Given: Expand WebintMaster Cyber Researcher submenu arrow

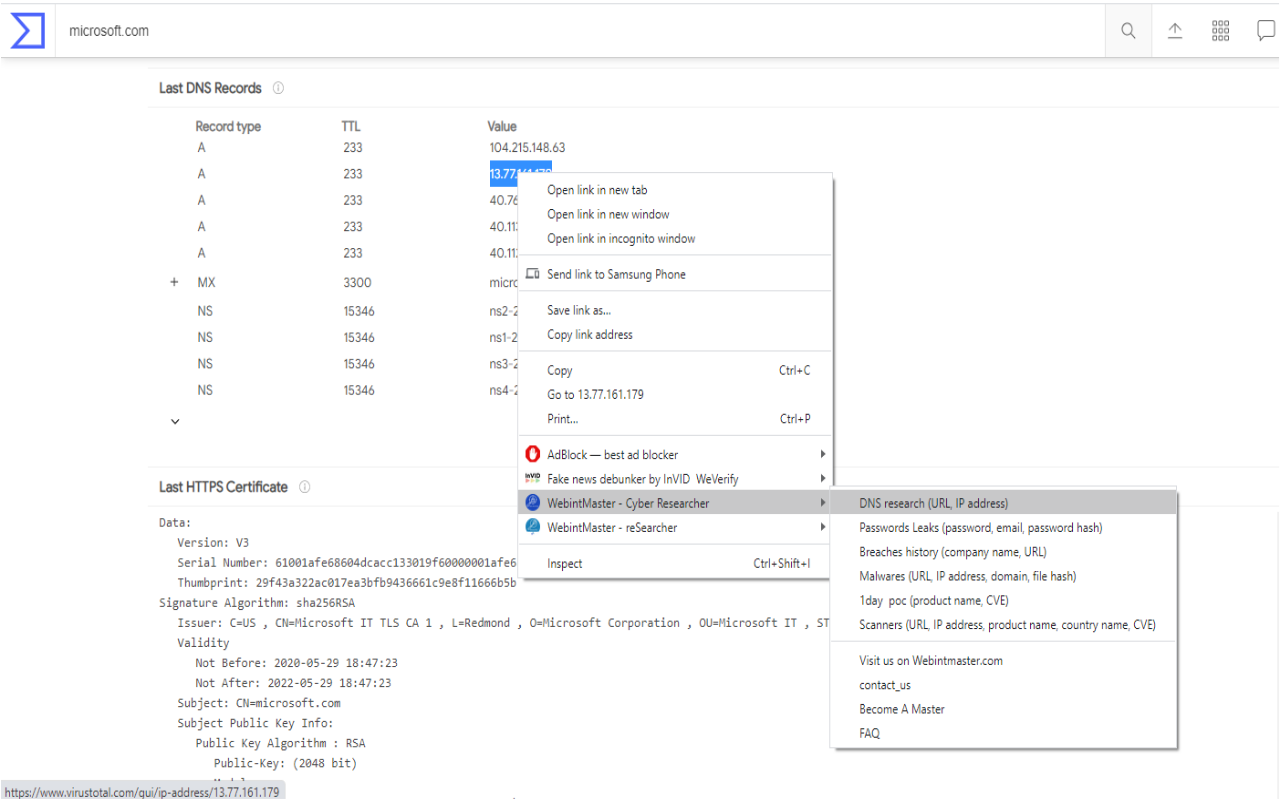Looking at the screenshot, I should [x=823, y=503].
